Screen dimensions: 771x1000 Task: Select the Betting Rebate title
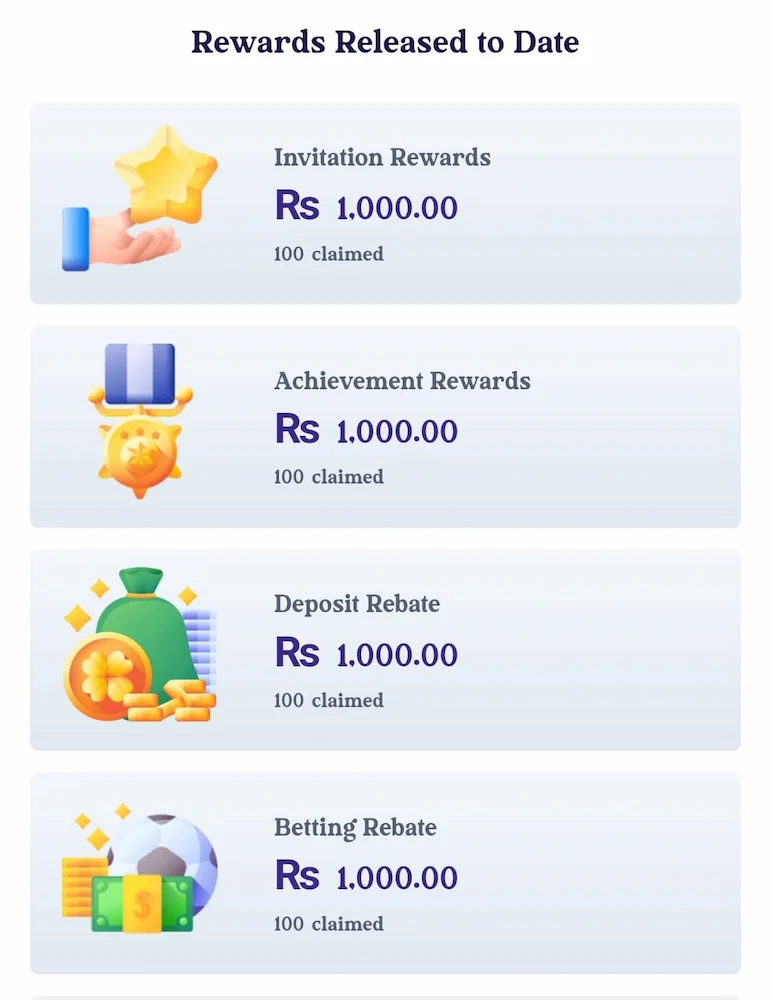pyautogui.click(x=355, y=828)
